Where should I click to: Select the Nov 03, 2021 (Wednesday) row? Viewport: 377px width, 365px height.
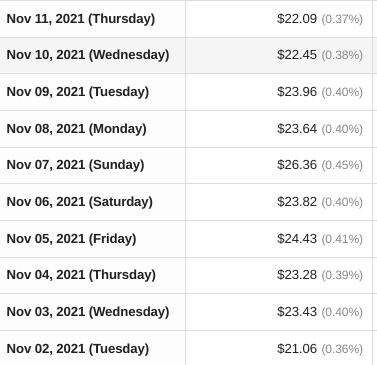pos(188,312)
